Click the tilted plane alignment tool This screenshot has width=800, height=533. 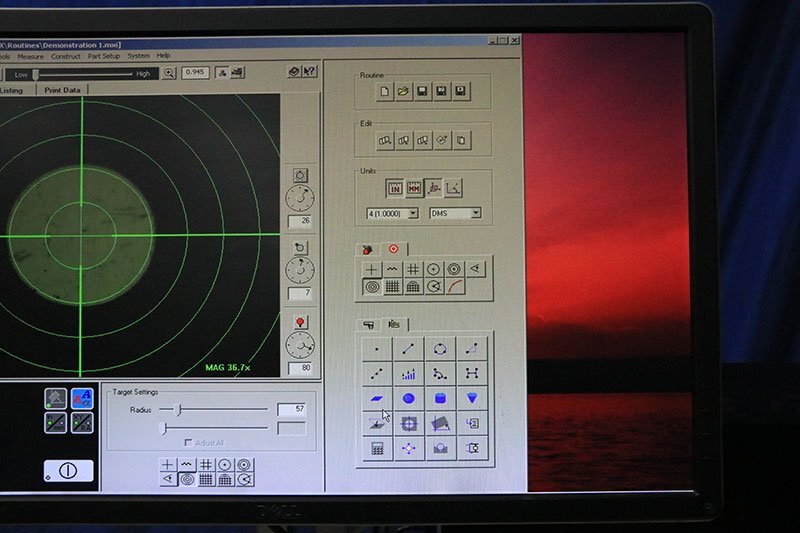pos(440,423)
